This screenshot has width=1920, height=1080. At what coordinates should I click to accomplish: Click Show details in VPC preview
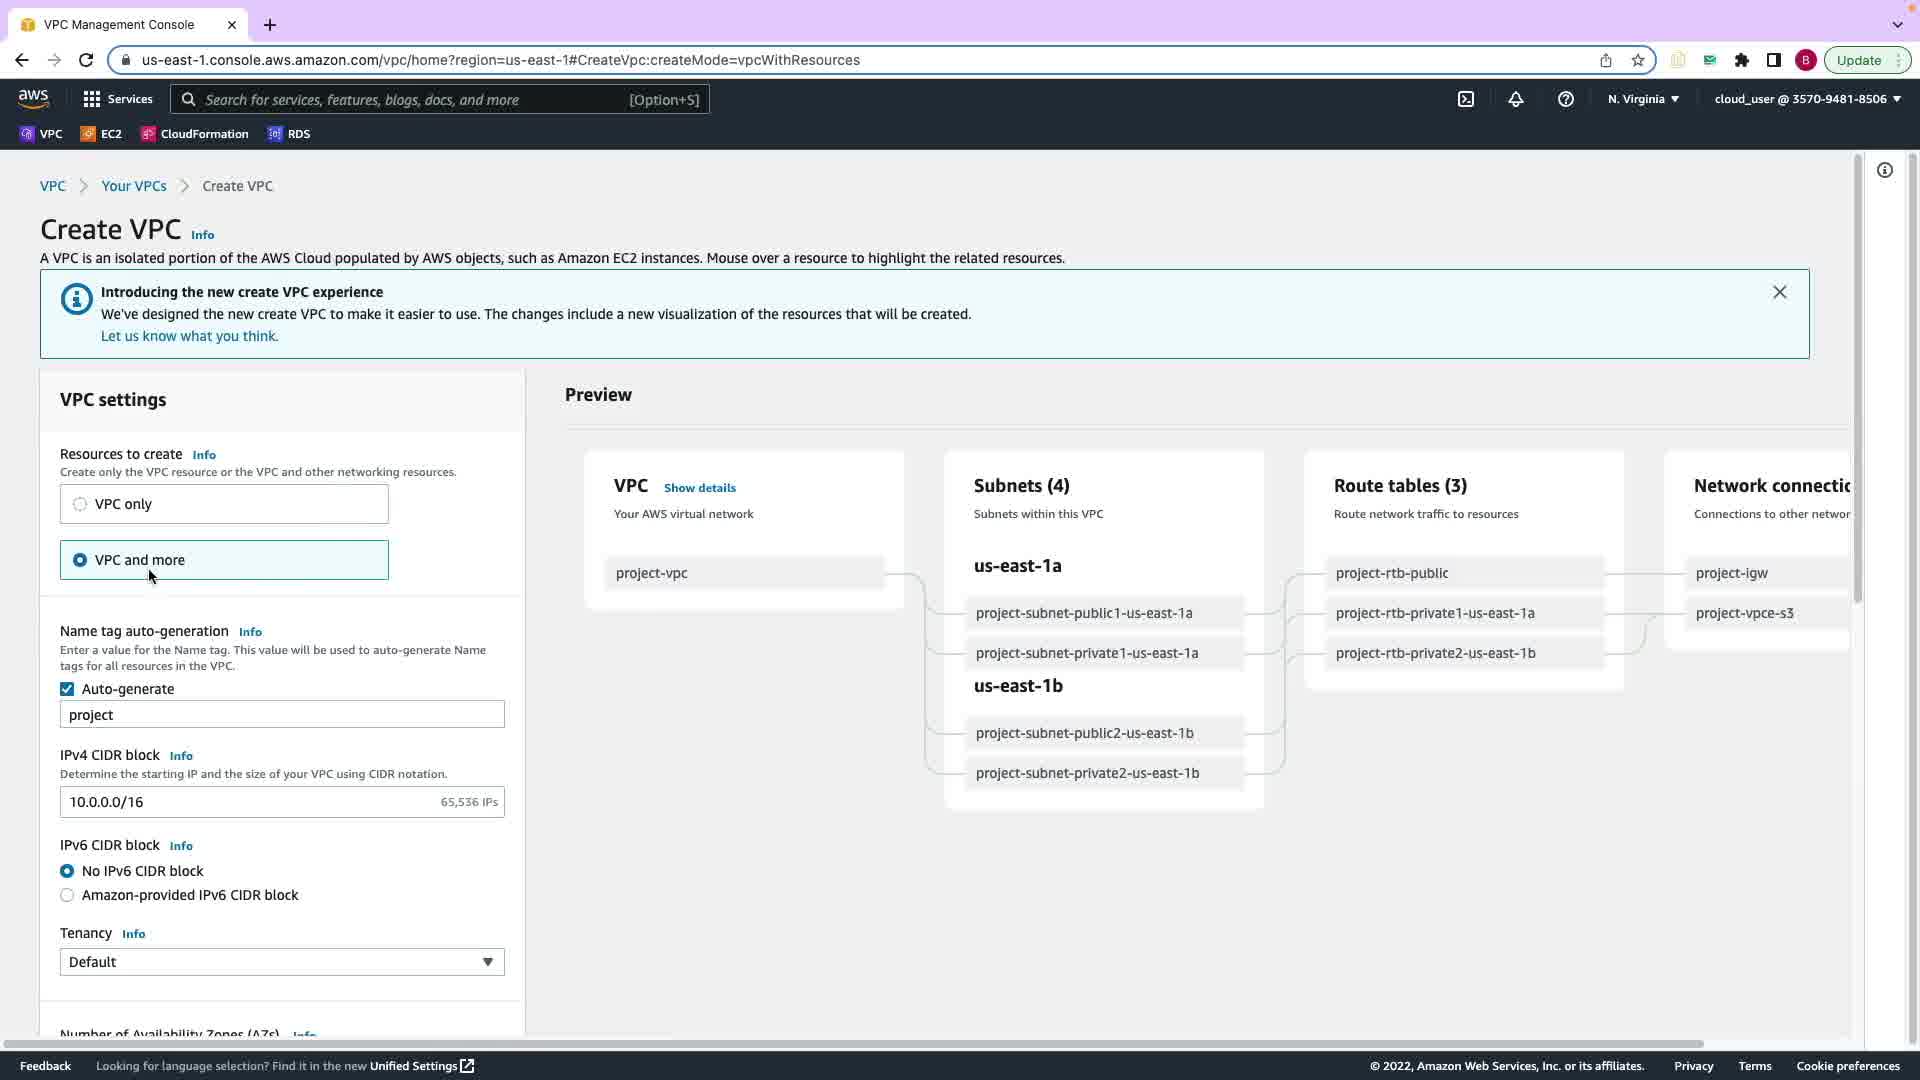pos(699,488)
